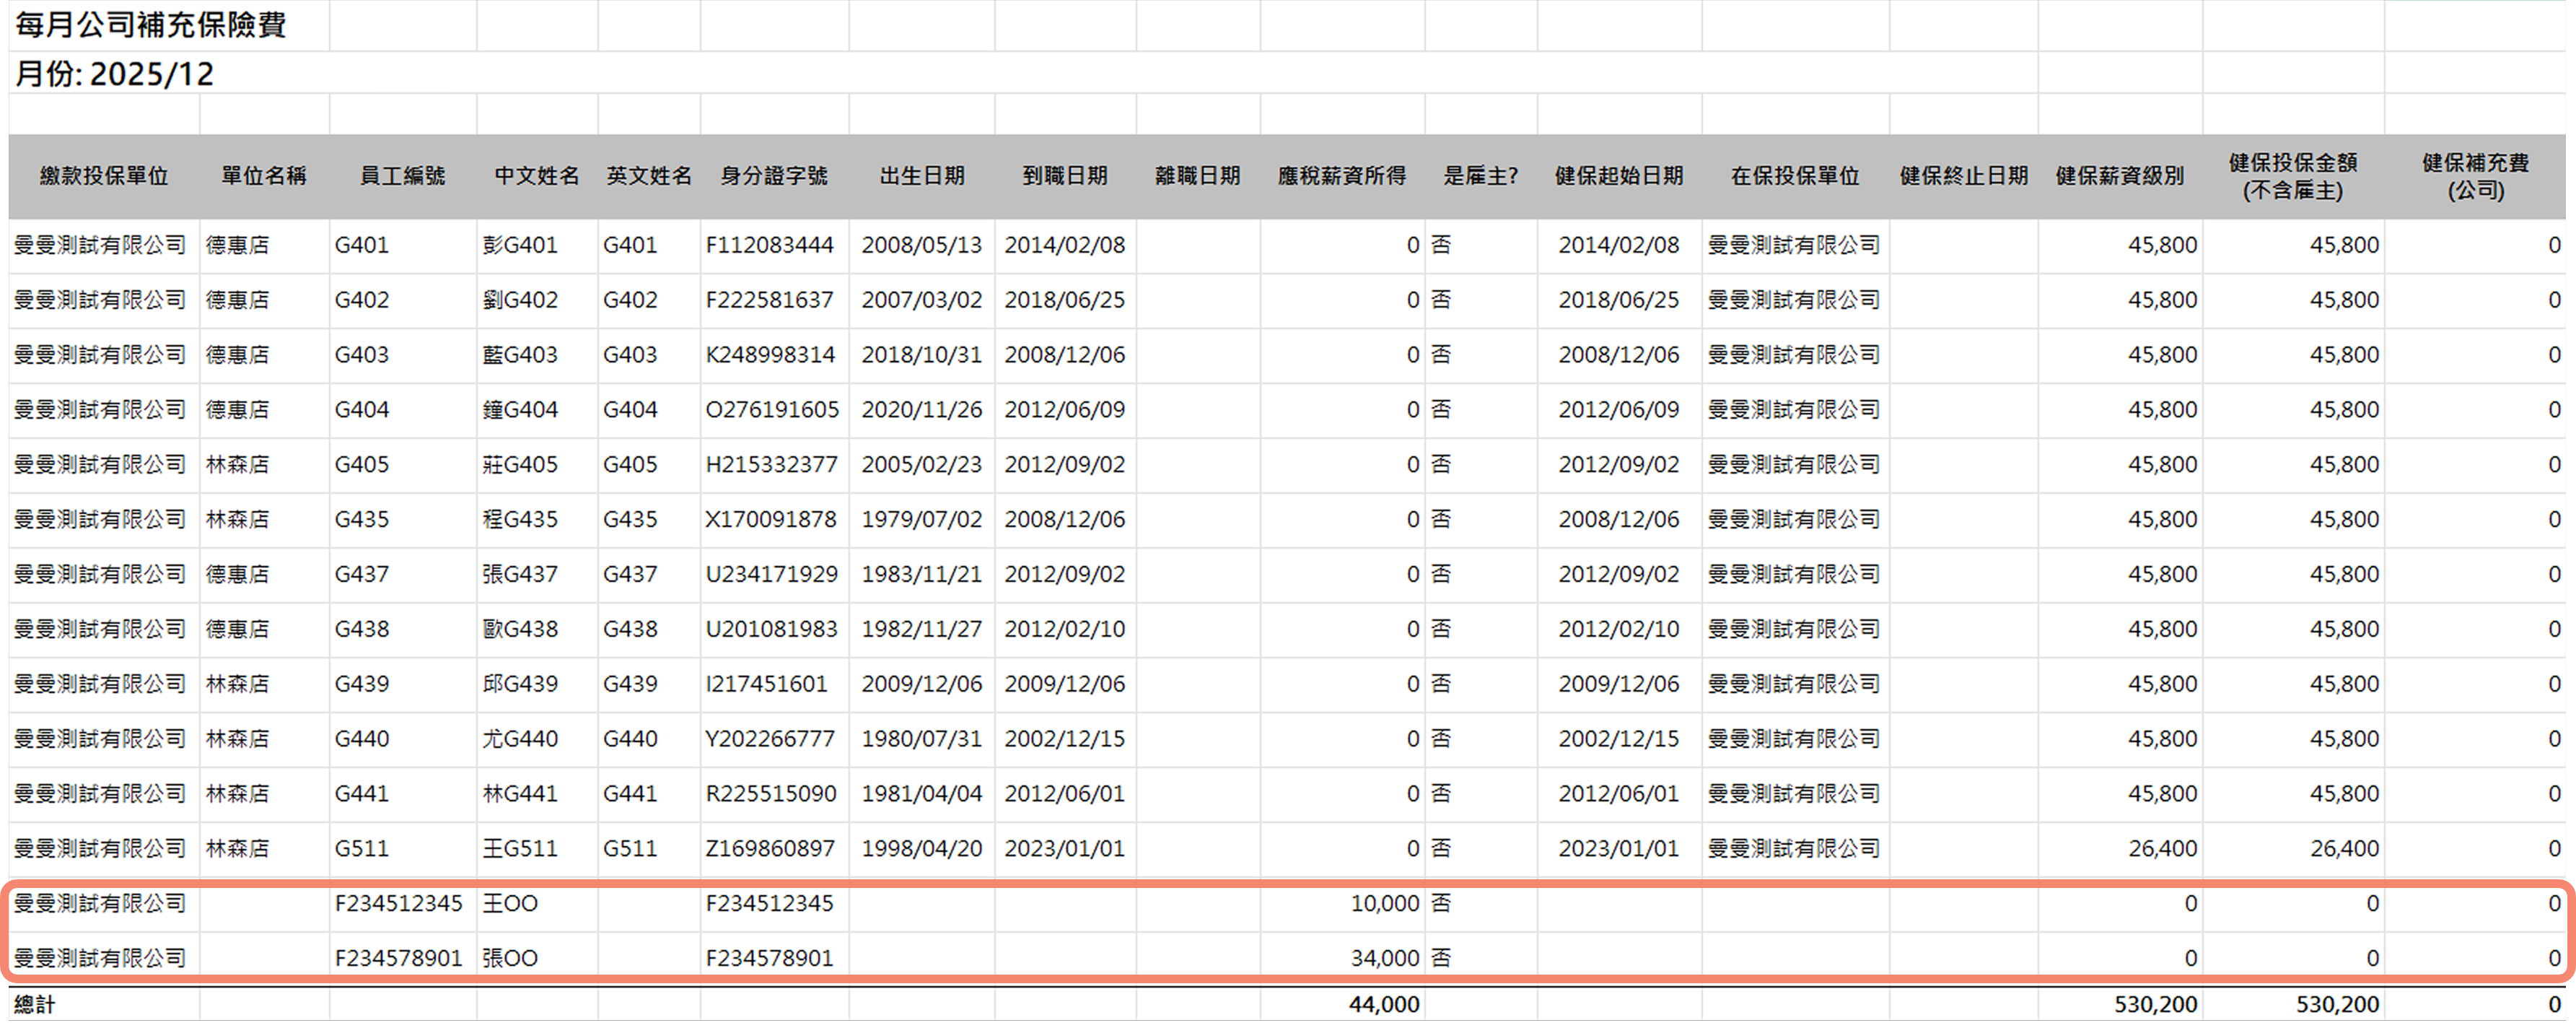Select birth date 2020/11/26 cell
Viewport: 2576px width, 1028px height.
921,410
